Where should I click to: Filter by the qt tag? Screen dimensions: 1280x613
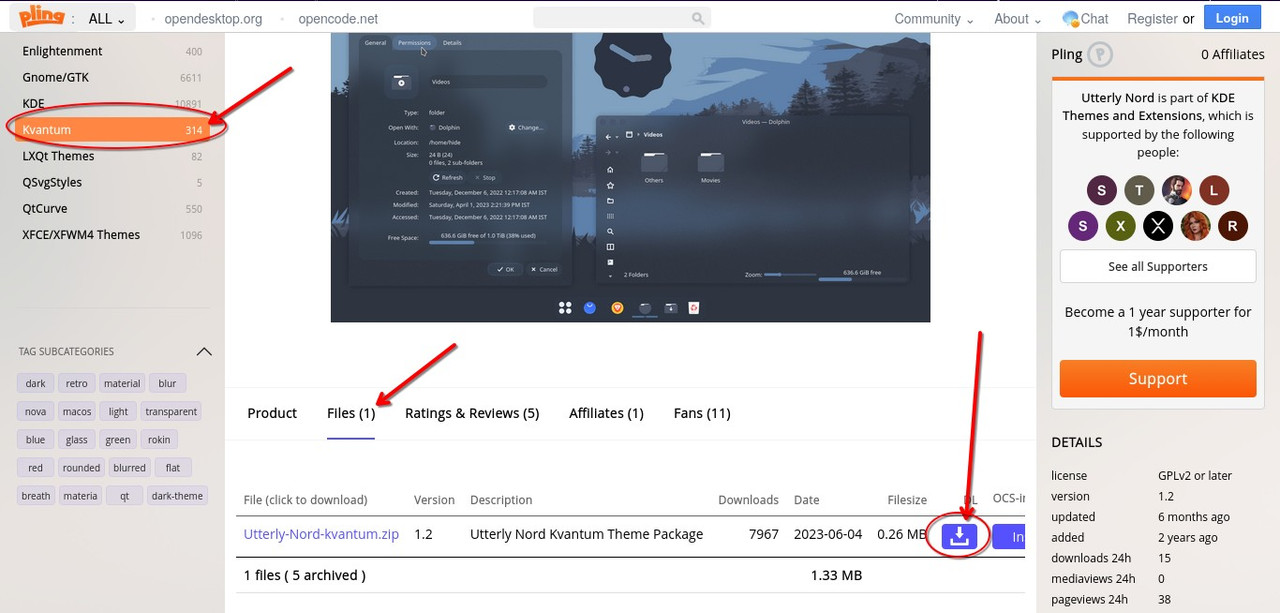coord(125,495)
